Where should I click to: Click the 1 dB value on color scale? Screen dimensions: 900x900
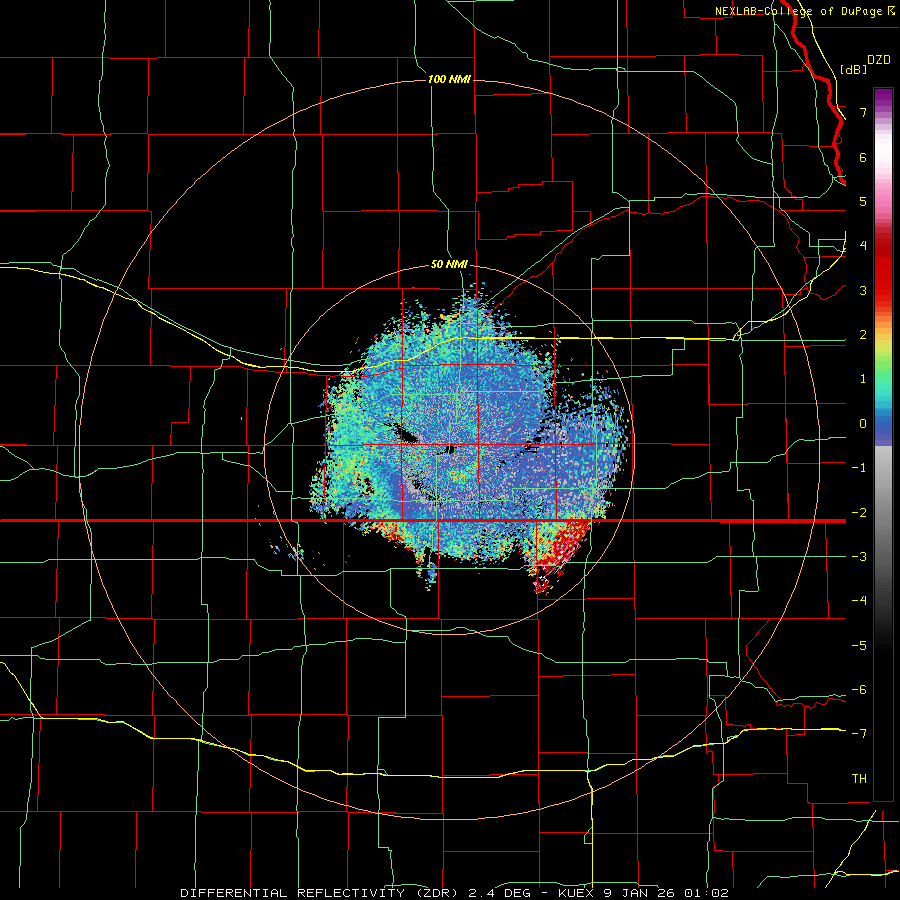coord(863,379)
